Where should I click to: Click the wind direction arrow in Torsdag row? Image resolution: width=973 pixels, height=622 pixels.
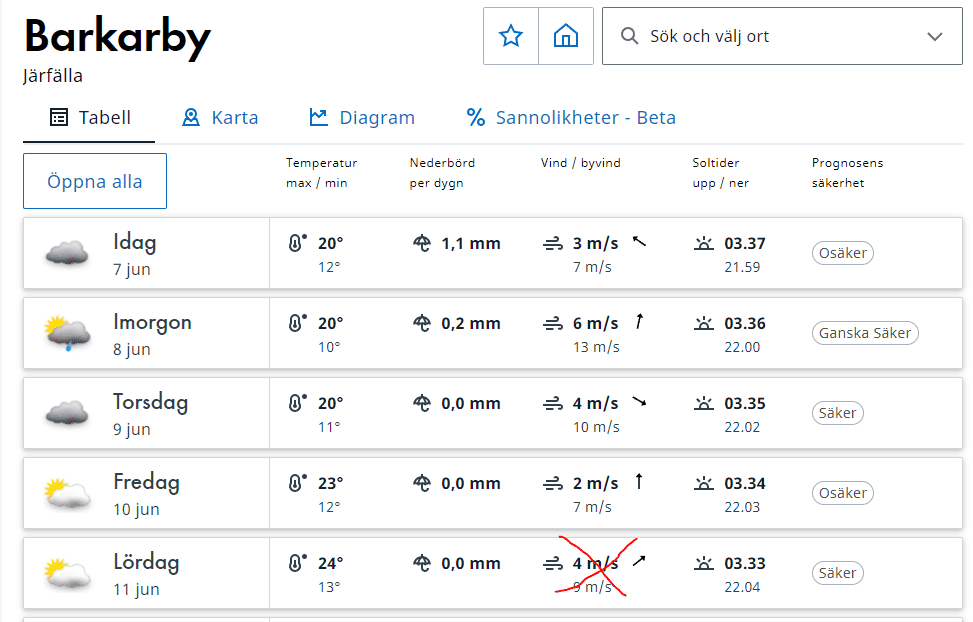point(639,402)
